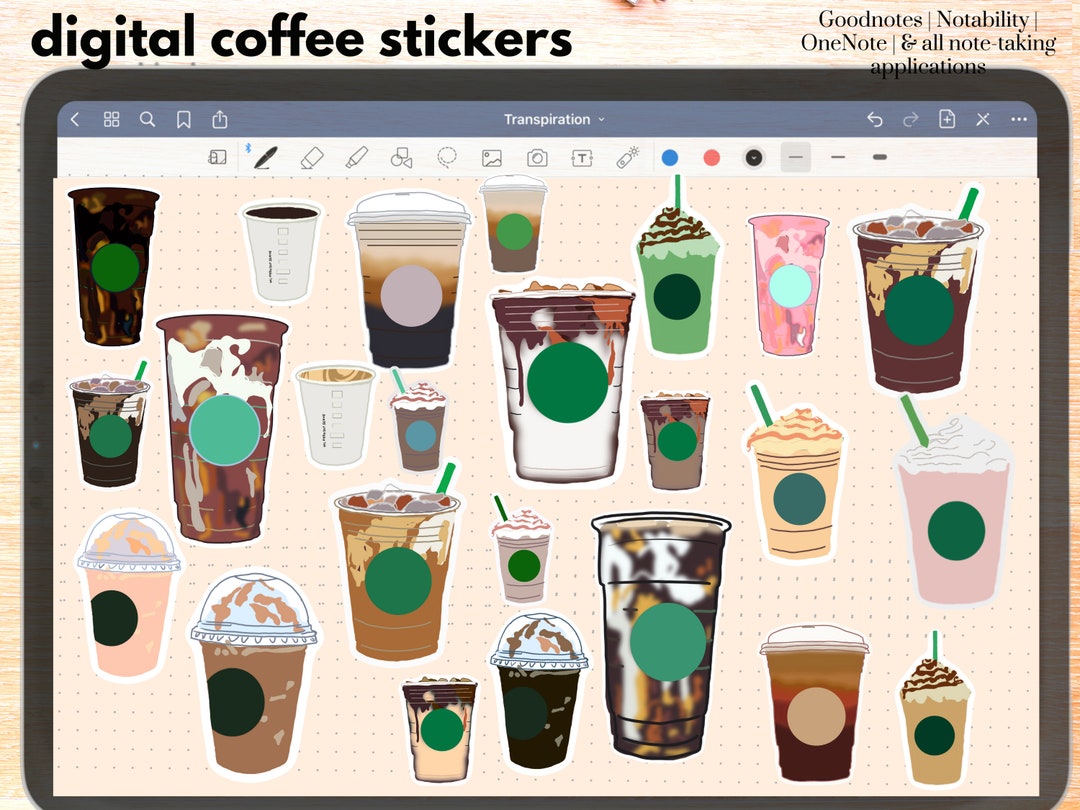Image resolution: width=1080 pixels, height=810 pixels.
Task: Undo the last action
Action: pos(875,119)
